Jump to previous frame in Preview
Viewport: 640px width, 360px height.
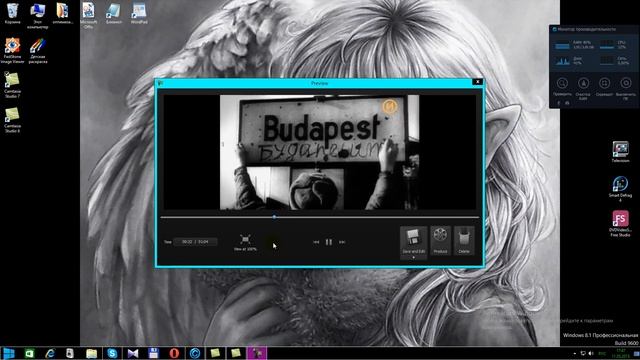pos(316,242)
